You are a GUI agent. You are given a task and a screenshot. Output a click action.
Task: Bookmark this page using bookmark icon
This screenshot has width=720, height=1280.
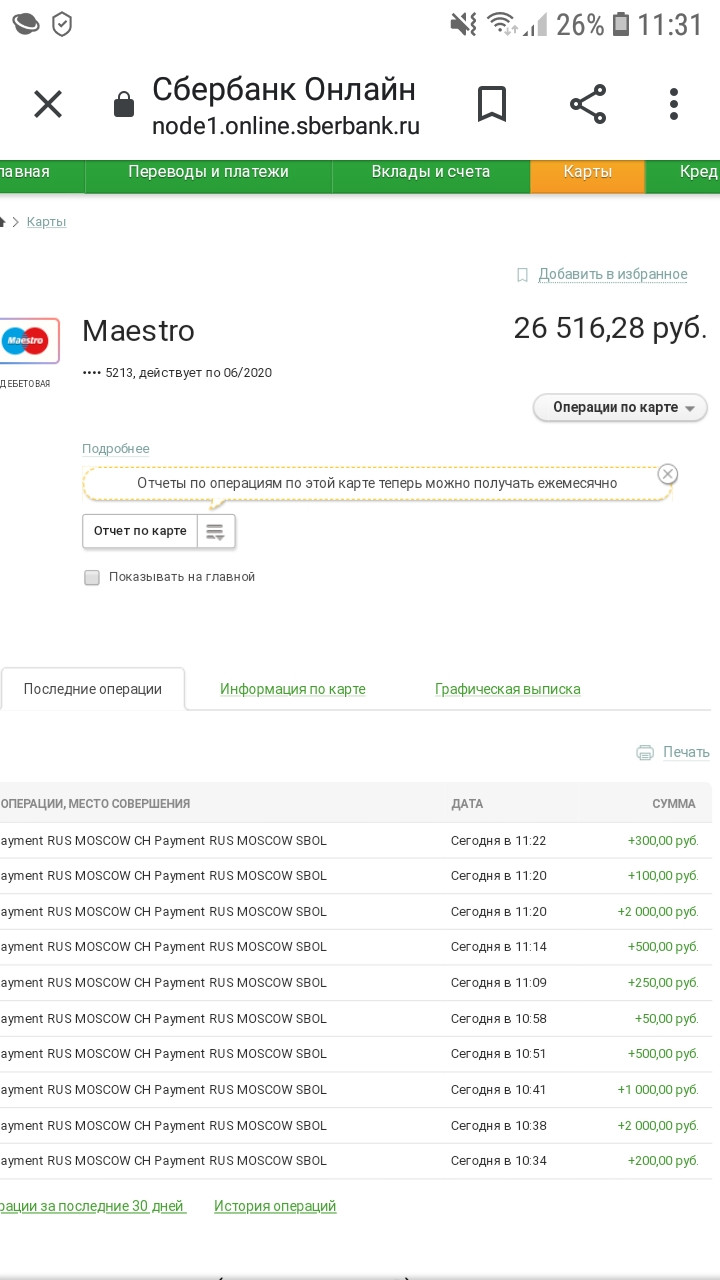492,104
